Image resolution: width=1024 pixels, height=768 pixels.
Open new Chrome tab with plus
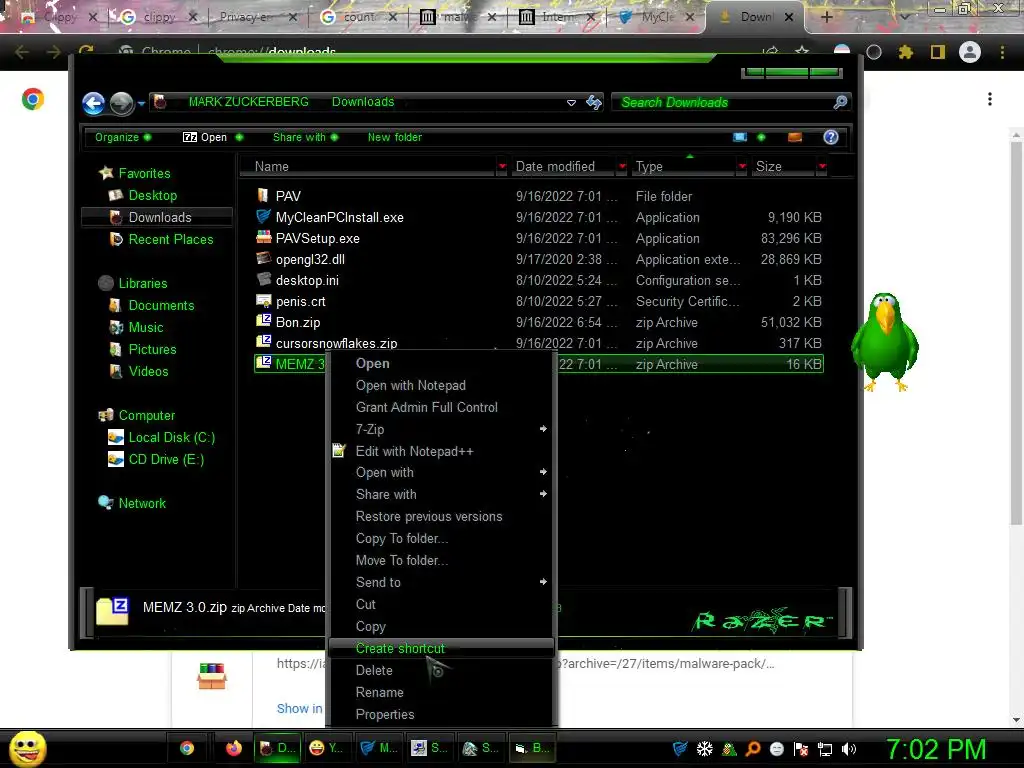point(826,17)
